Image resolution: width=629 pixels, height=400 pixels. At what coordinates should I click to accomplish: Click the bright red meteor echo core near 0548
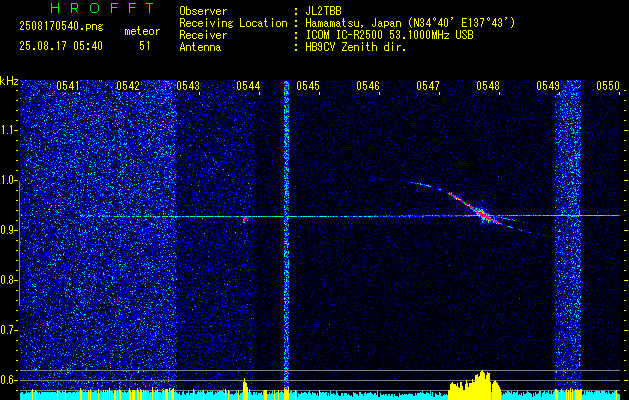click(x=483, y=214)
